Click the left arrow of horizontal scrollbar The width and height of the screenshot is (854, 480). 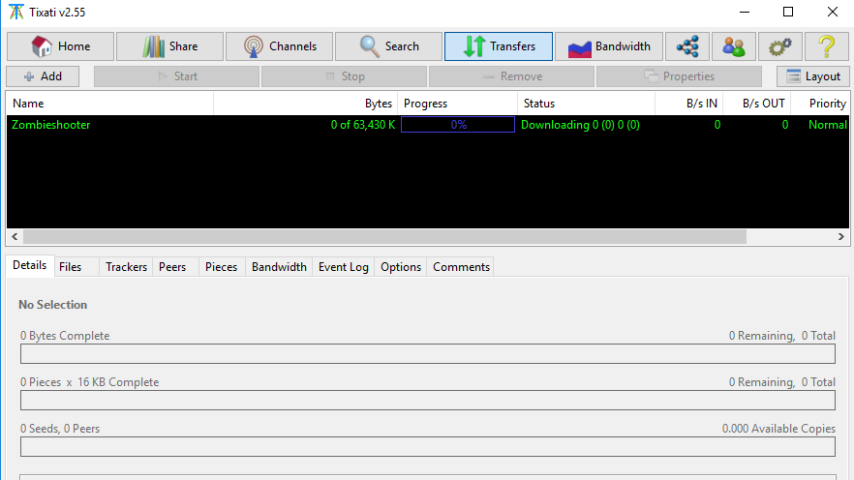pos(15,236)
